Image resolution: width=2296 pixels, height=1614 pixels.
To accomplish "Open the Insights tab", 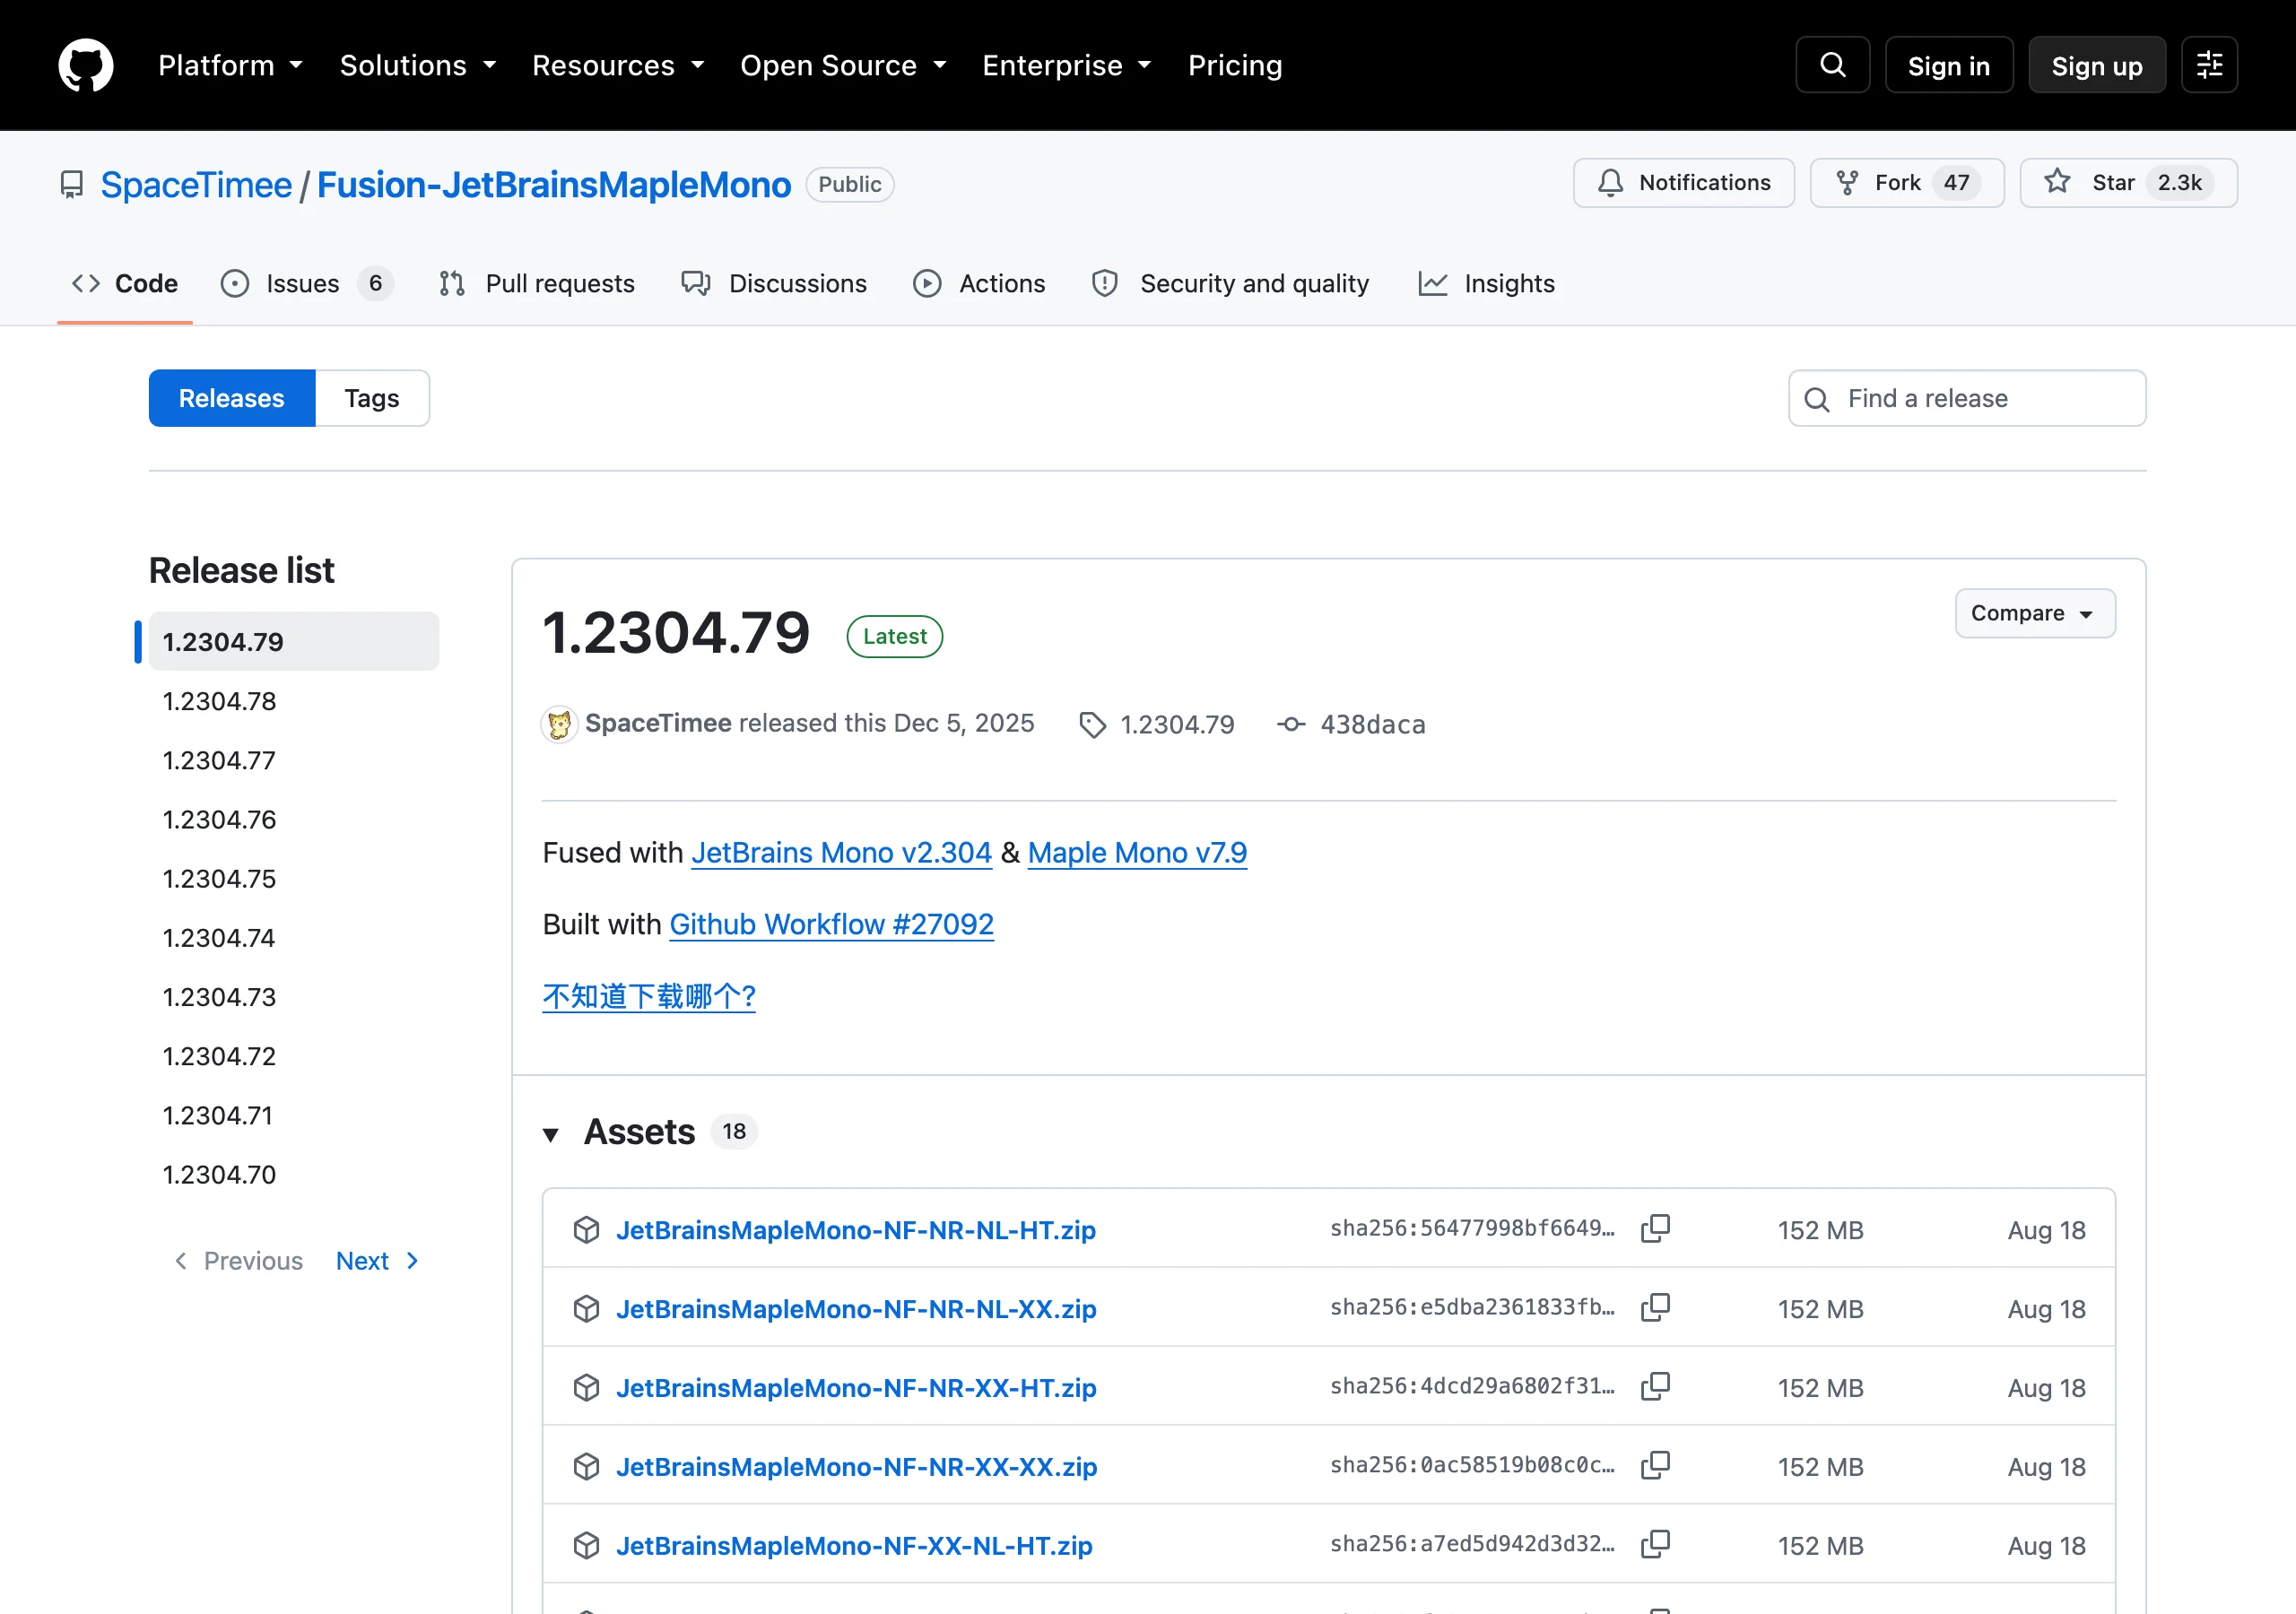I will click(x=1487, y=284).
